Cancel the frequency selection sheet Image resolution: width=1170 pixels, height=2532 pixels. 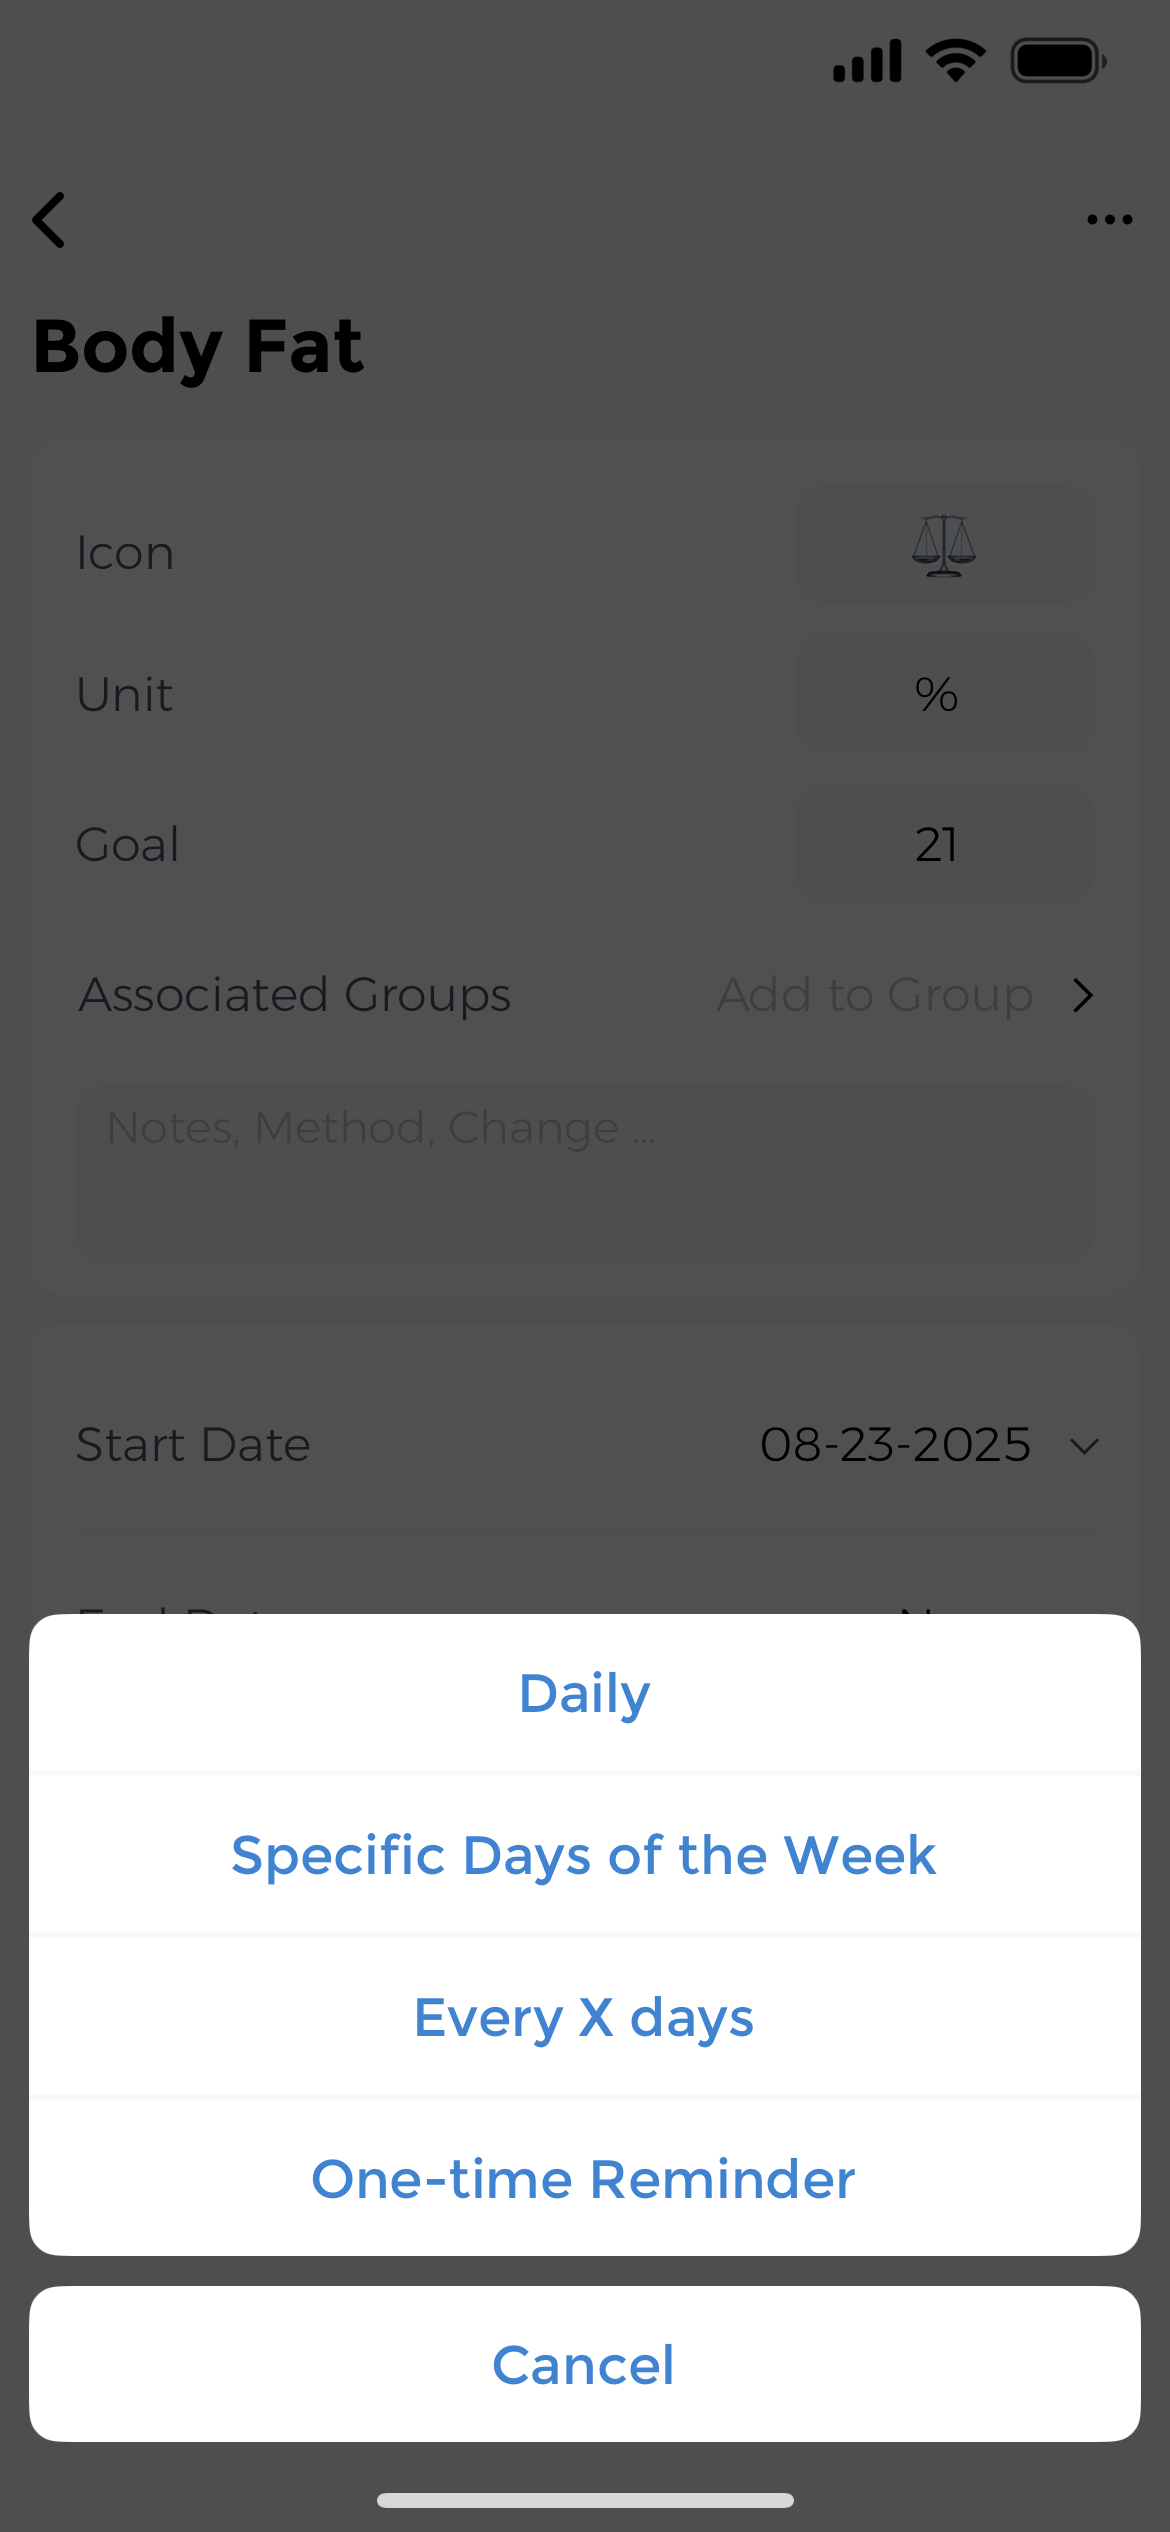pos(585,2365)
